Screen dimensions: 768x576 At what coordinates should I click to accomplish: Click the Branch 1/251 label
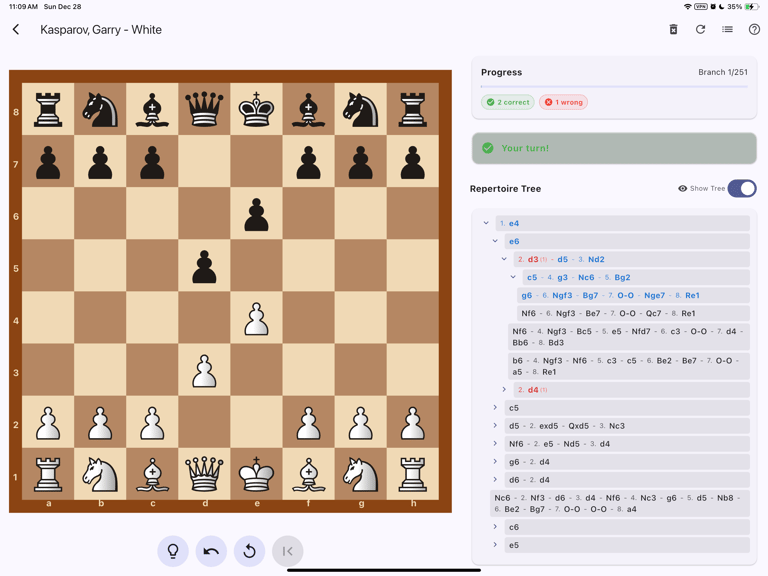click(x=723, y=72)
